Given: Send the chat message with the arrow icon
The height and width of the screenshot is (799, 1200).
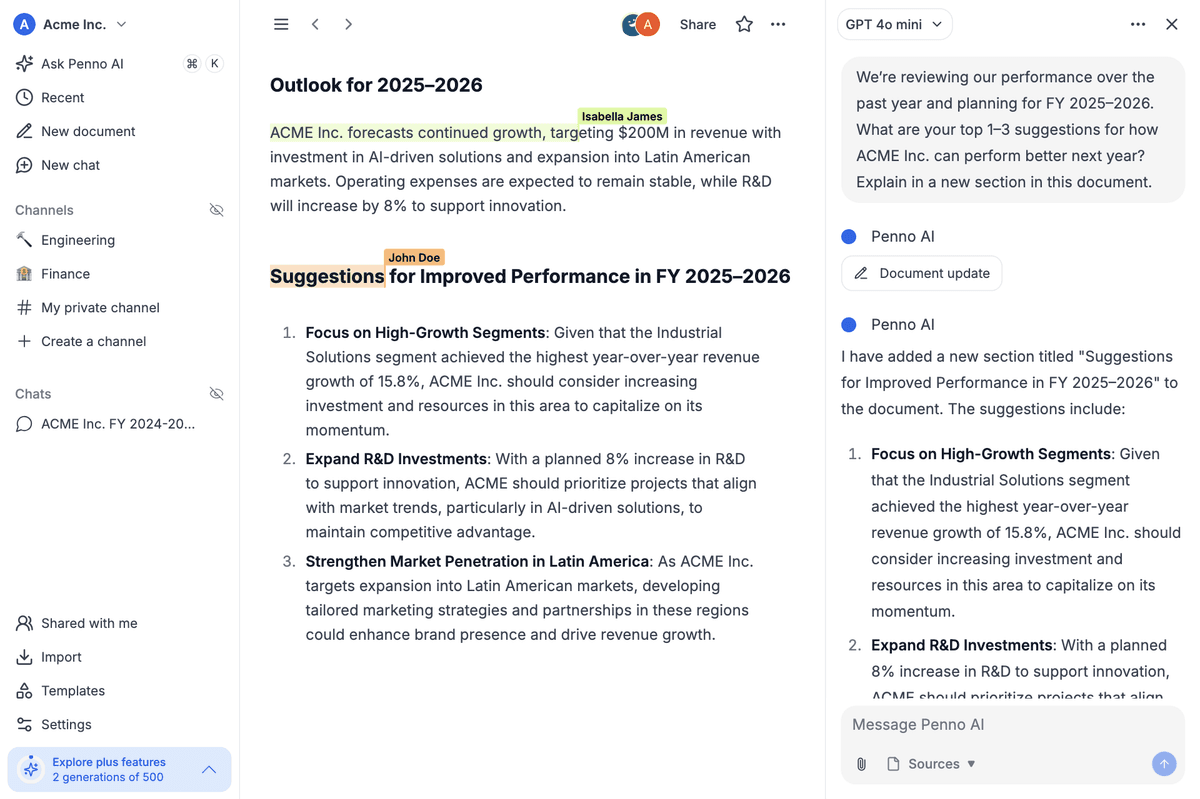Looking at the screenshot, I should pos(1164,763).
